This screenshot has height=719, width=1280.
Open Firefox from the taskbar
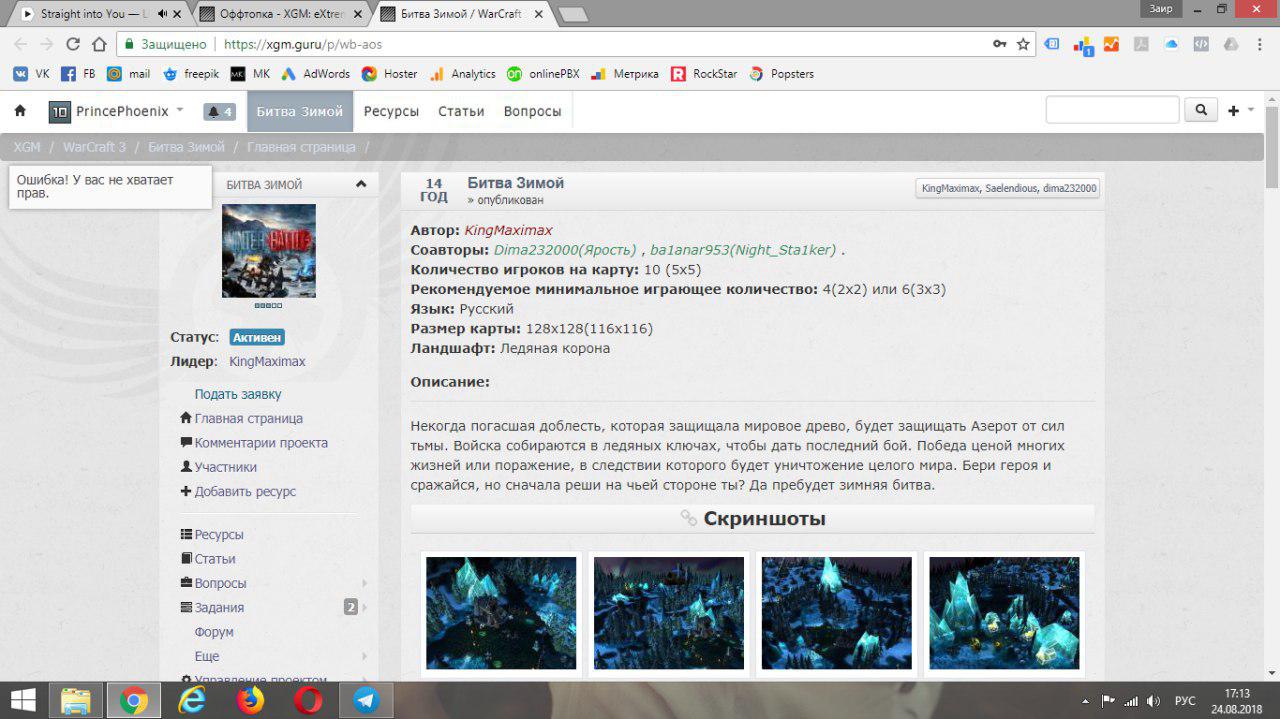pos(250,701)
